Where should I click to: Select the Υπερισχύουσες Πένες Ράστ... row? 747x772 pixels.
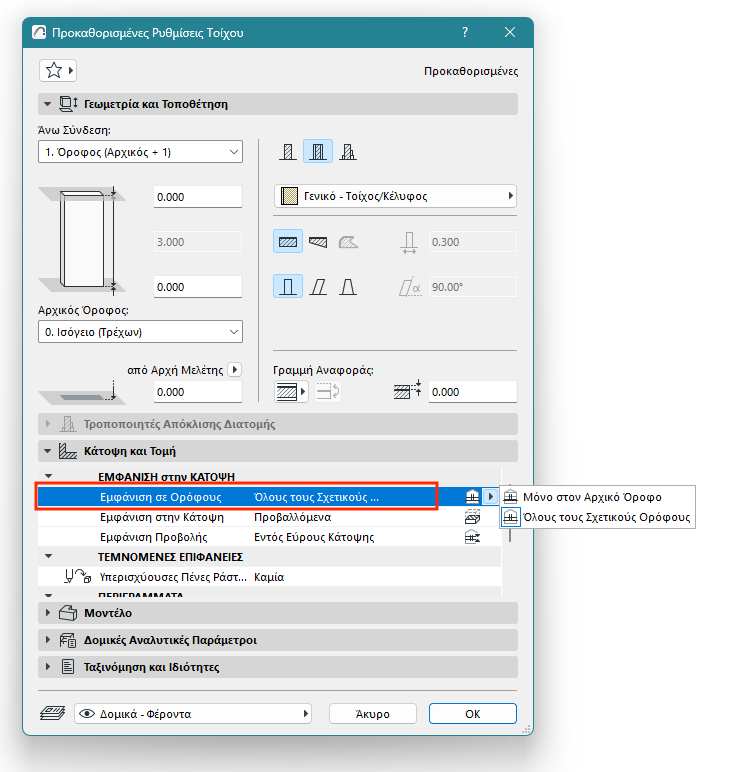[269, 577]
